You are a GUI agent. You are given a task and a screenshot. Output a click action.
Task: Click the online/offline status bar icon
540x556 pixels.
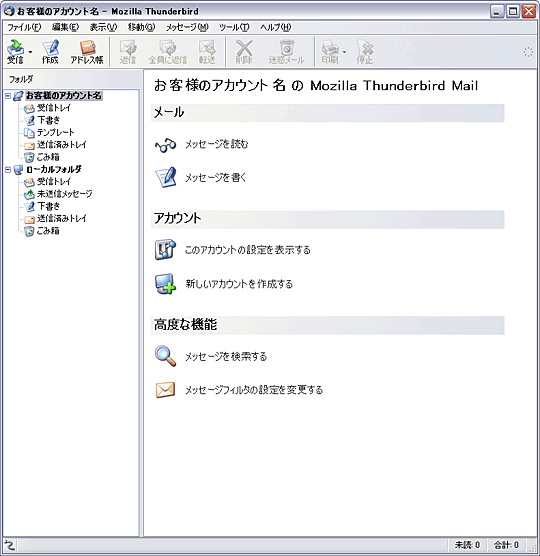click(10, 545)
